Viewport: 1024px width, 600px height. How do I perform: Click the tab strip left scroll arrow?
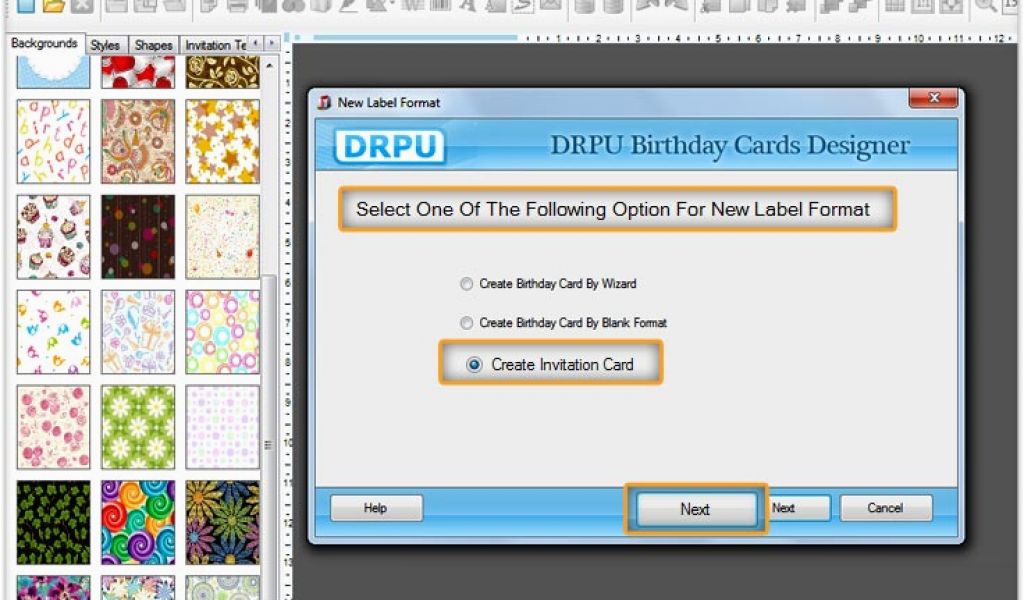point(255,43)
